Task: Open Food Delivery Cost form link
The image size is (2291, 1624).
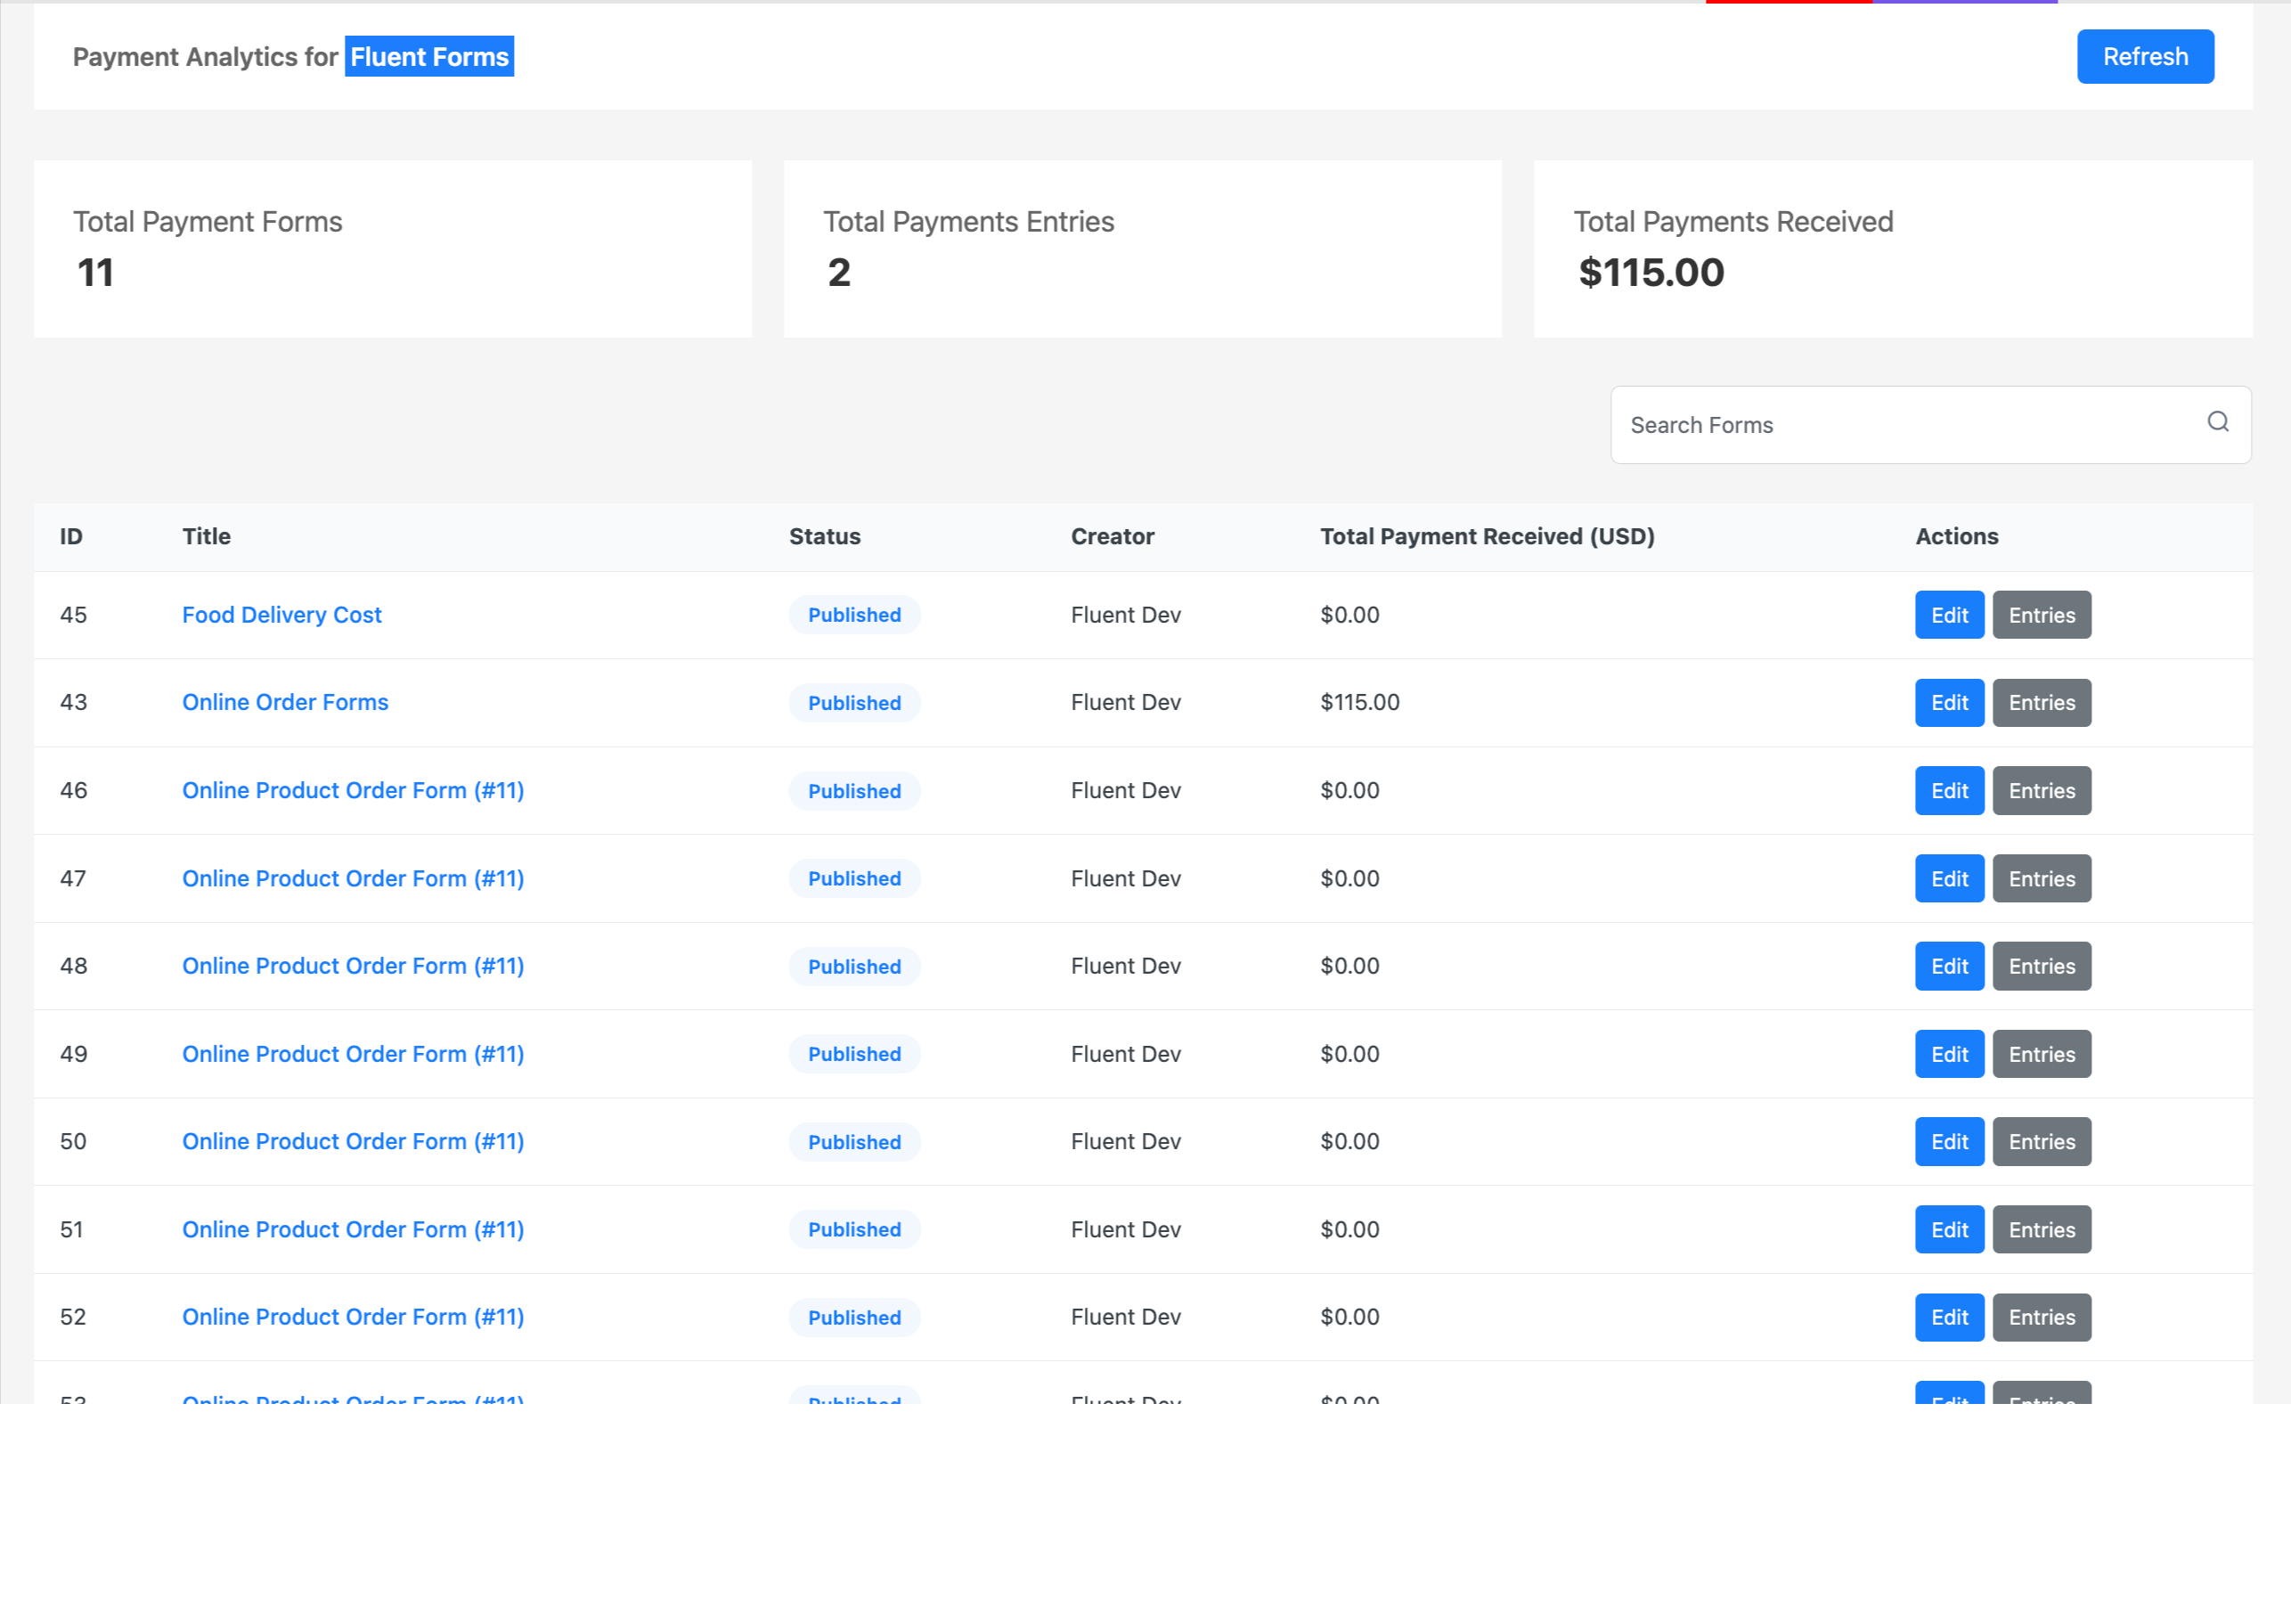Action: 282,615
